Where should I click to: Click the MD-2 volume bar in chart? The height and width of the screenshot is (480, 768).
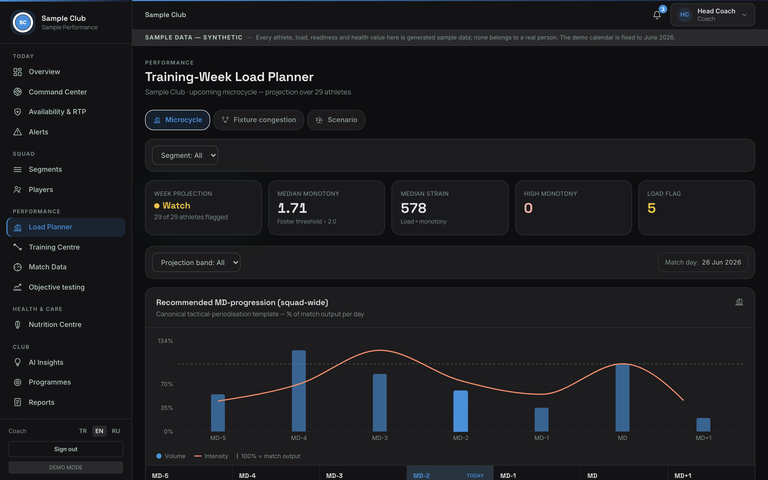(460, 411)
